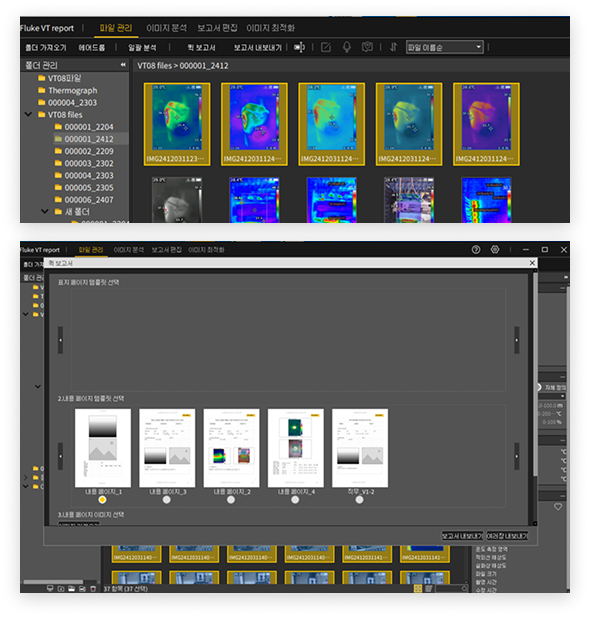Click the rename icon in toolbar
Screen dimensions: 590x617
point(300,48)
